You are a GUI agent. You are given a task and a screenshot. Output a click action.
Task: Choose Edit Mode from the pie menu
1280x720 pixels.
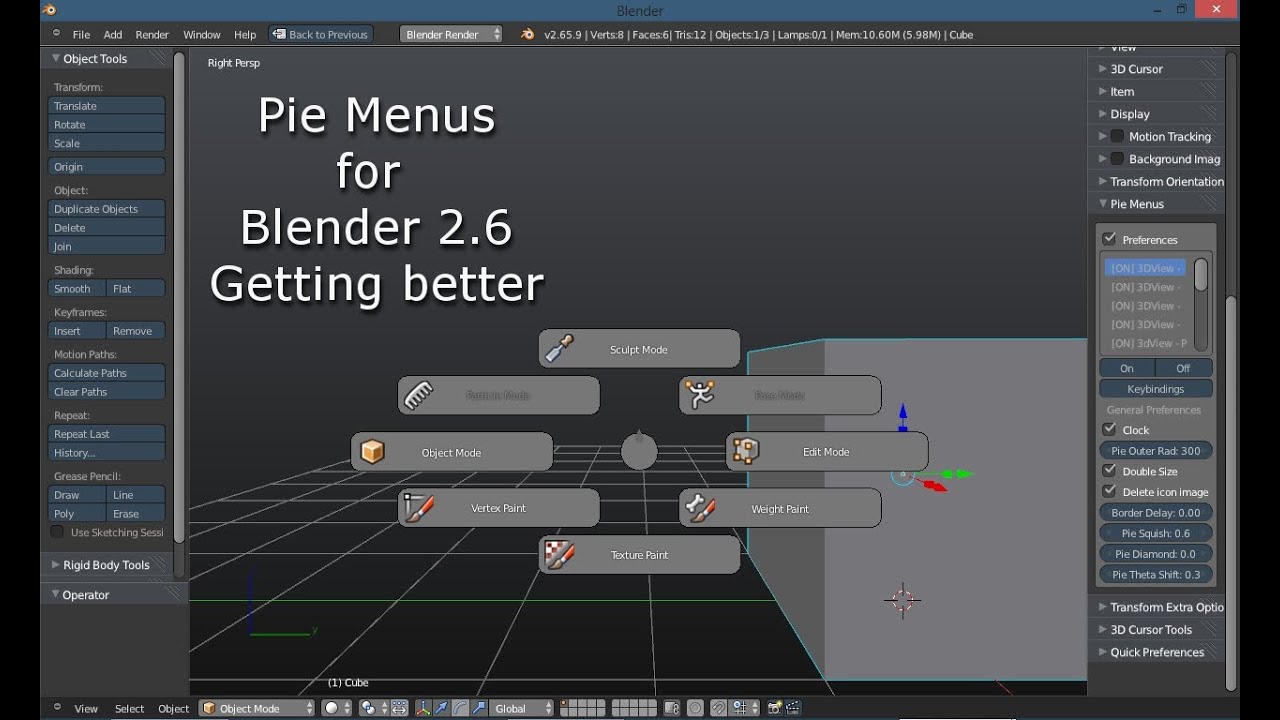point(826,452)
